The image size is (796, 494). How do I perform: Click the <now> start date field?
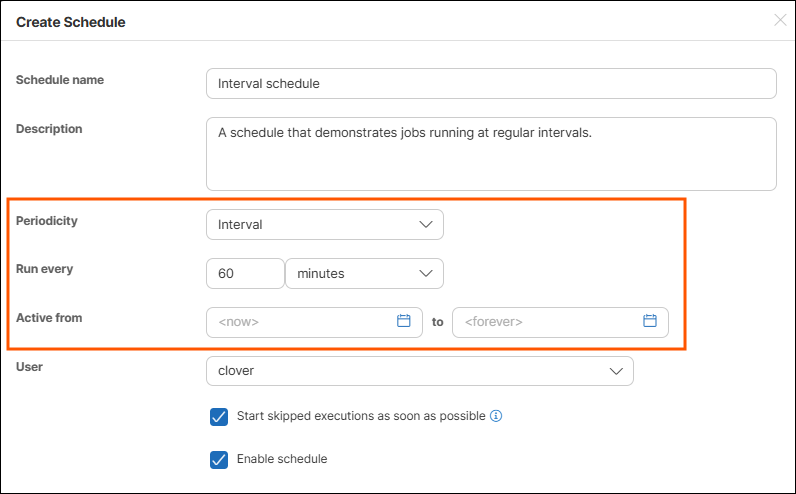300,322
